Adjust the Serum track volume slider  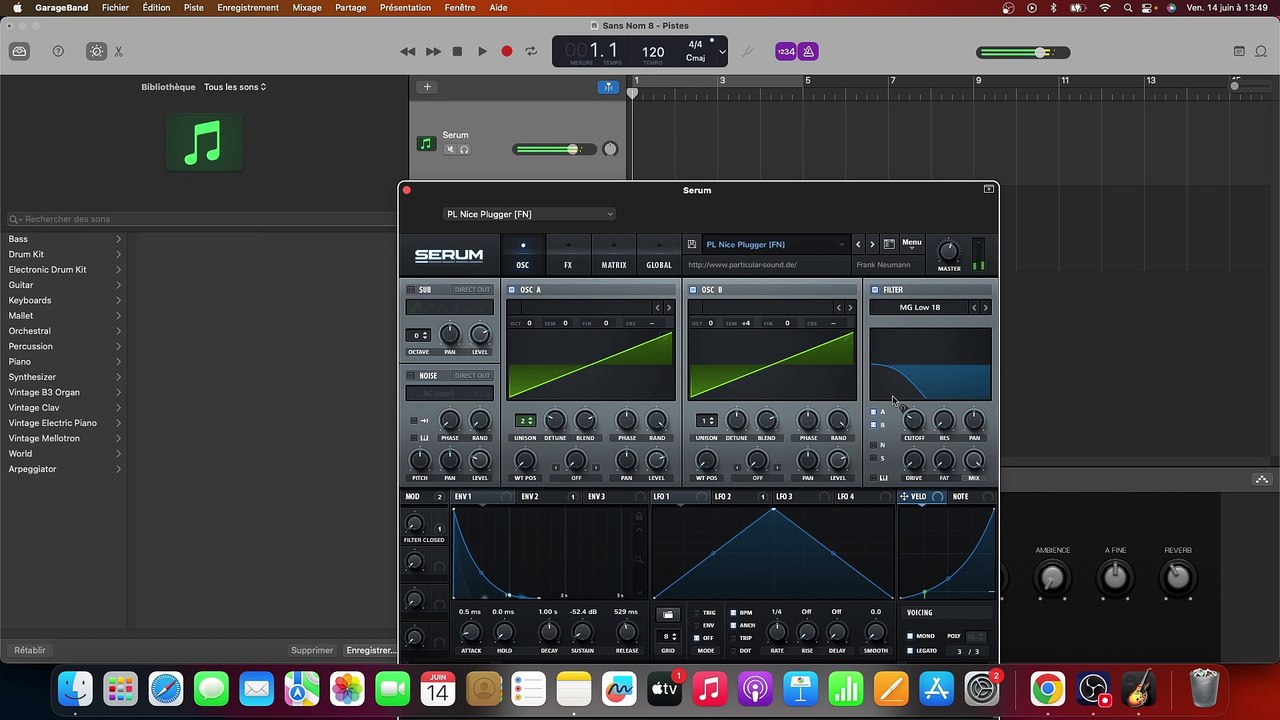pyautogui.click(x=553, y=149)
